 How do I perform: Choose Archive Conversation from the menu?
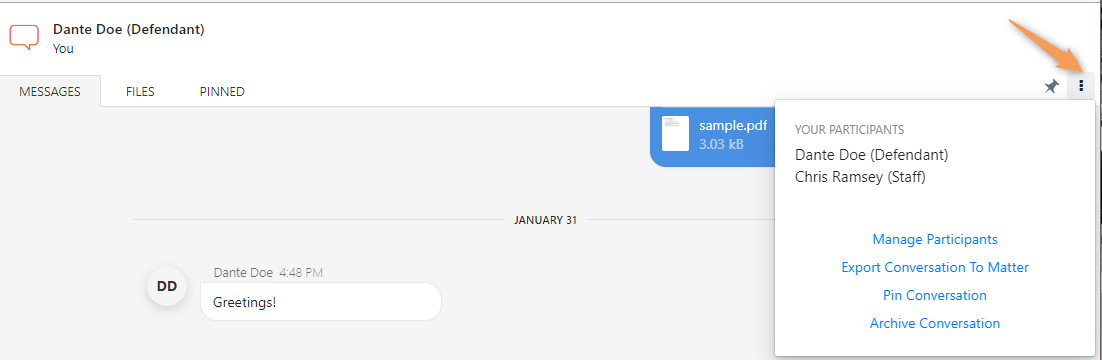pos(935,323)
